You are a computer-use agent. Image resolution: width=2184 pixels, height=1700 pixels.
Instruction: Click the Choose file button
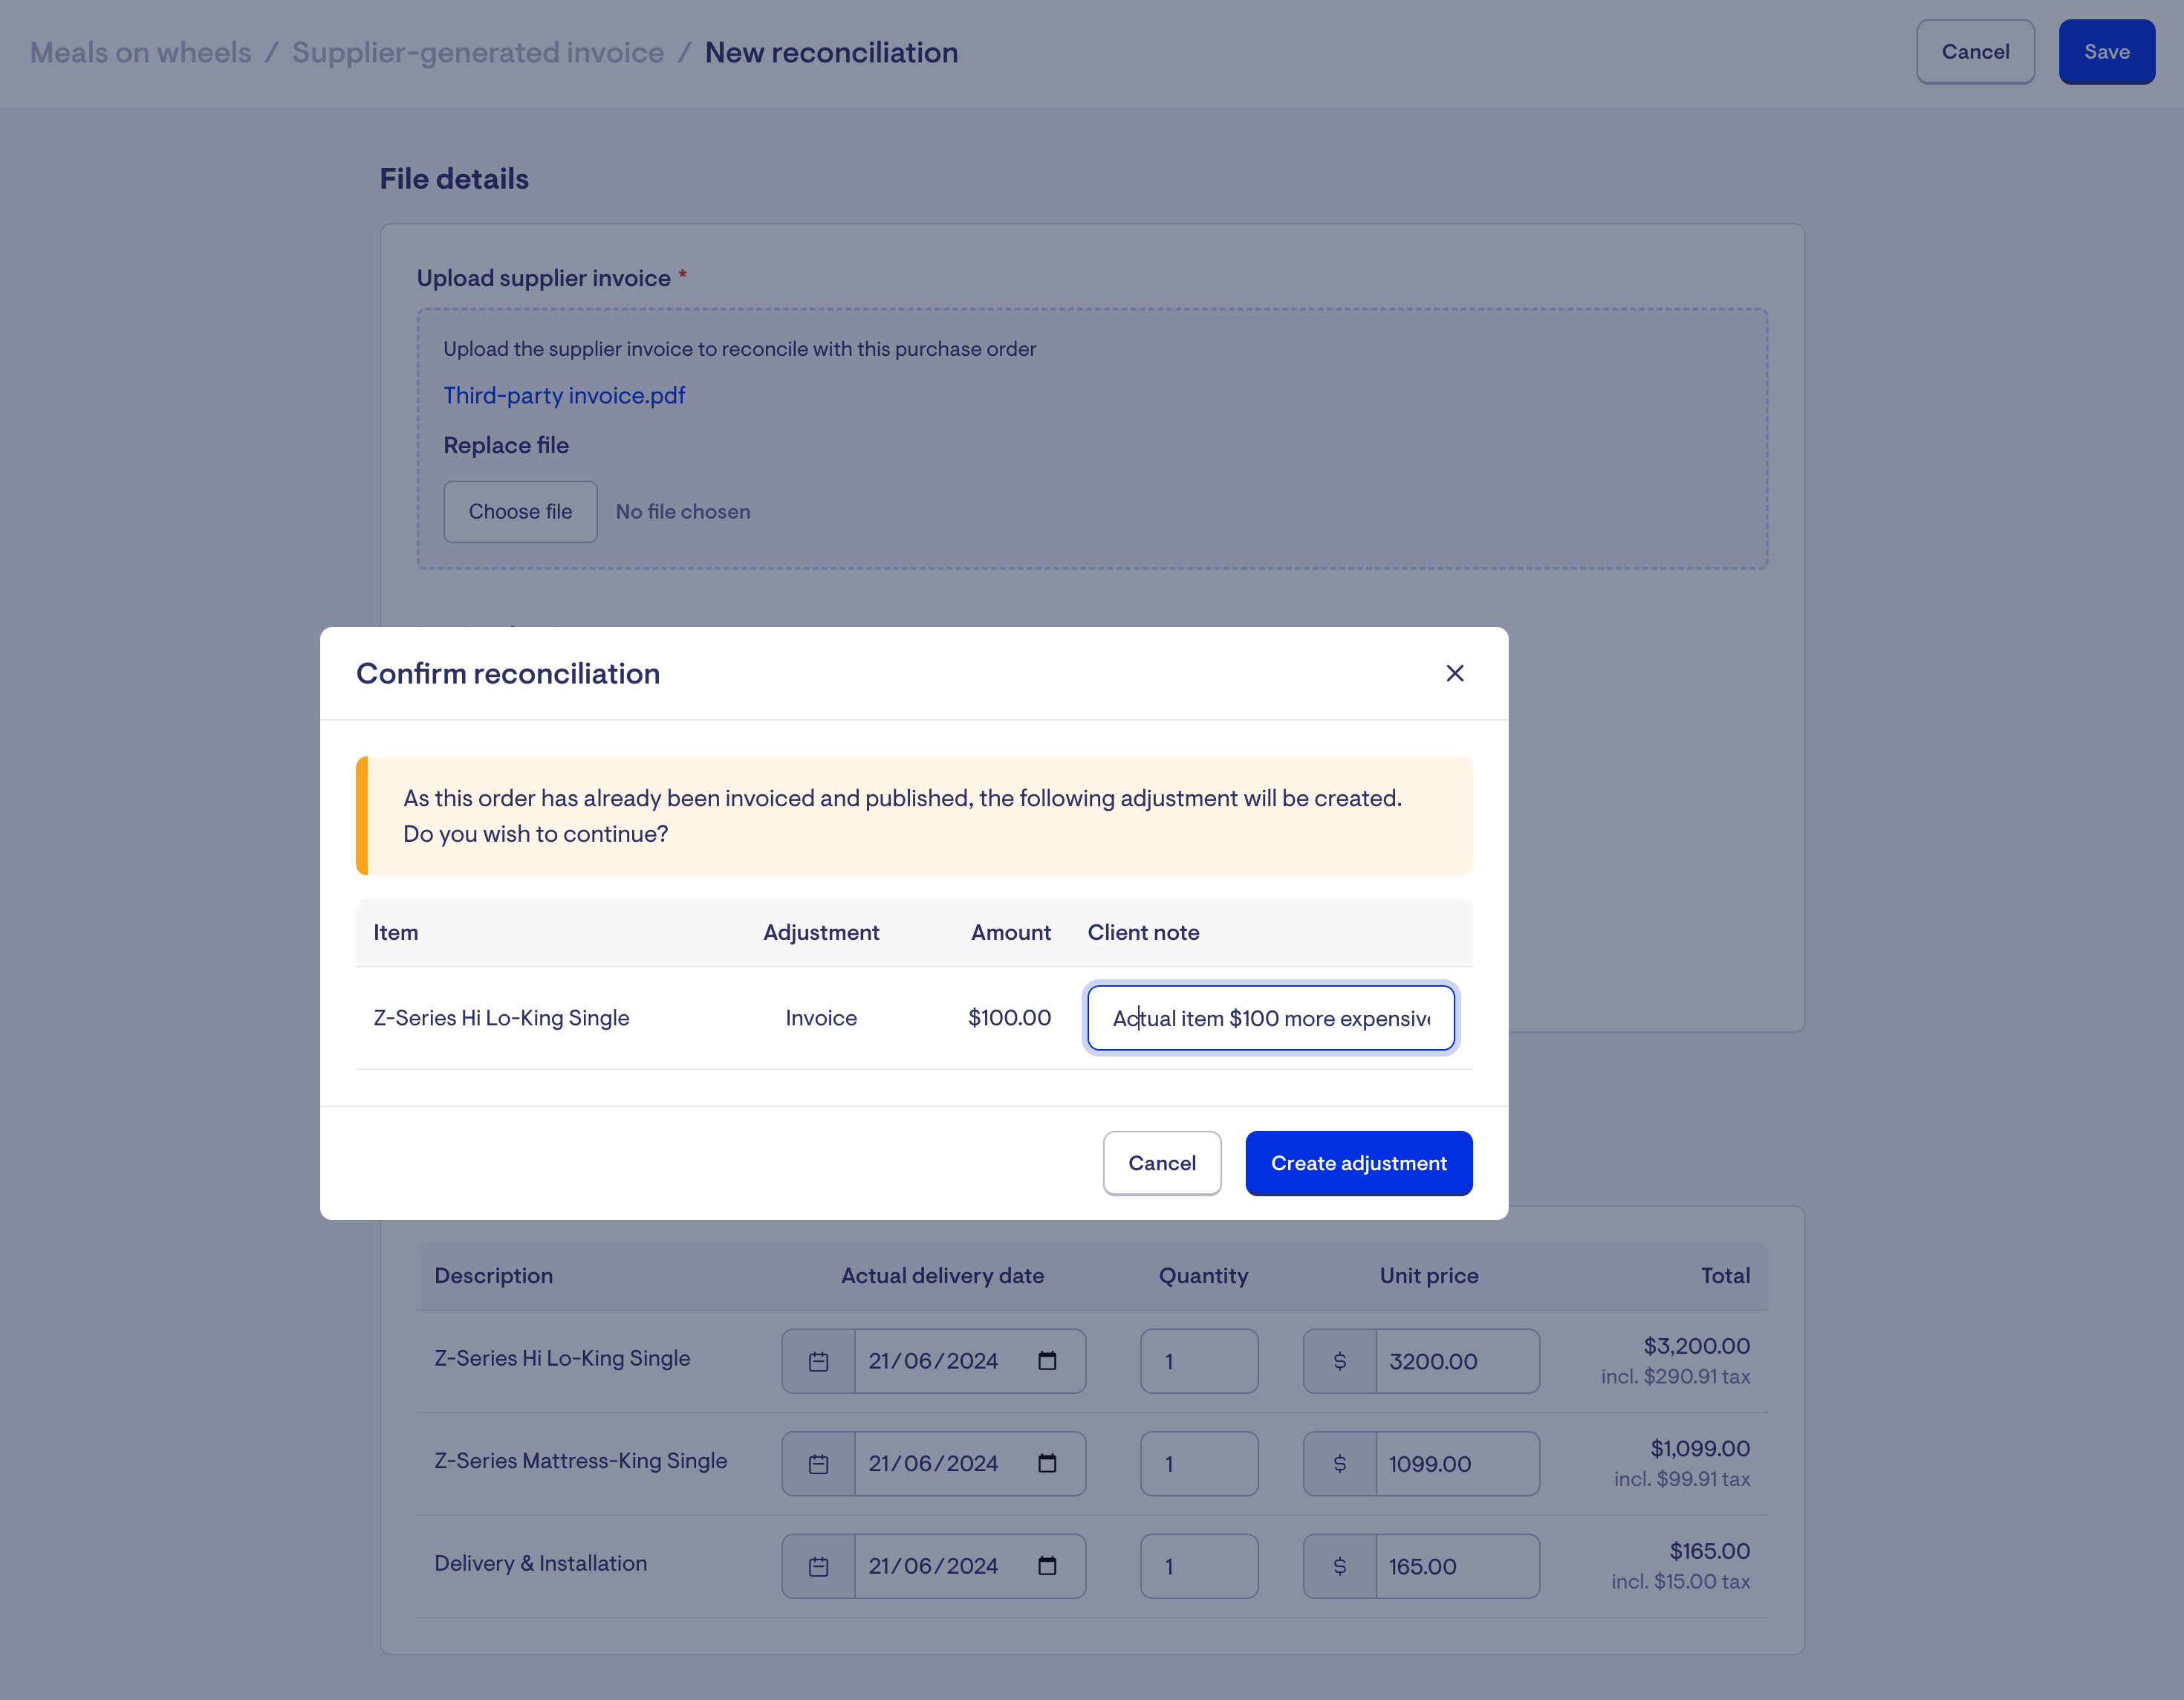pos(520,511)
